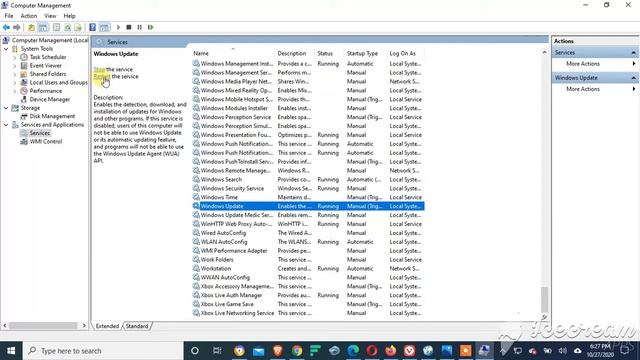The image size is (640, 360).
Task: Collapse the Services and Applications node
Action: coord(6,125)
